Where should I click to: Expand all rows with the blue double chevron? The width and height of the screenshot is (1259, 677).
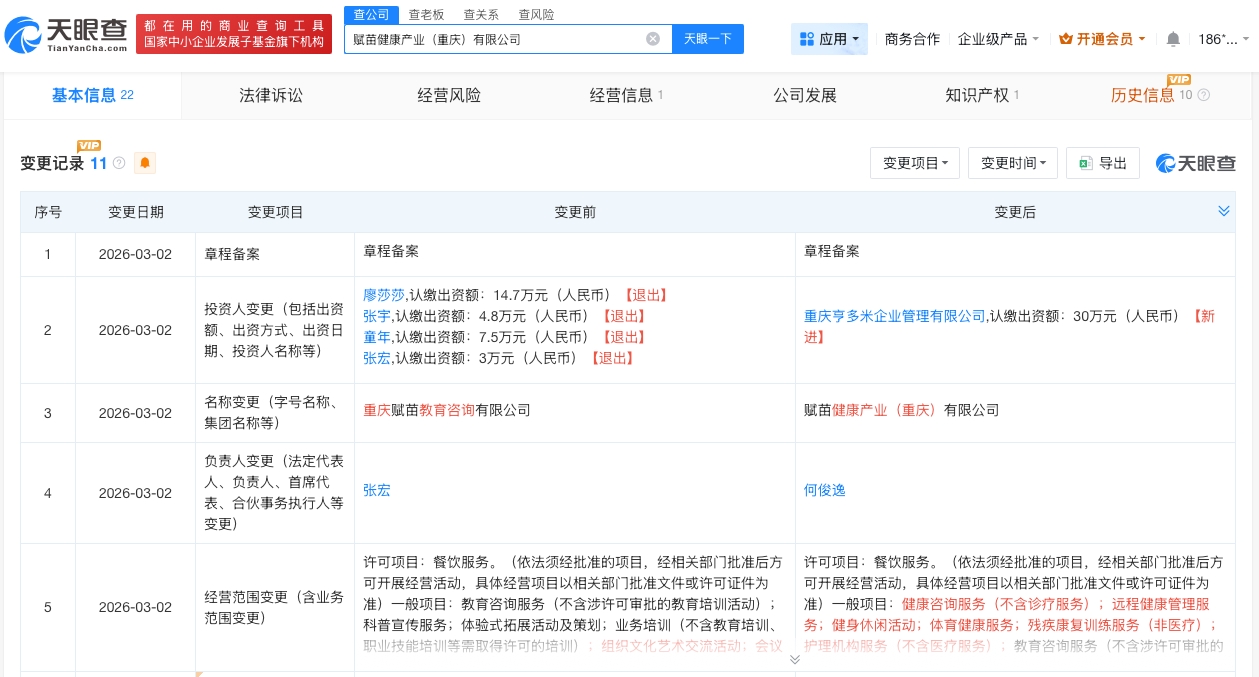coord(1223,211)
